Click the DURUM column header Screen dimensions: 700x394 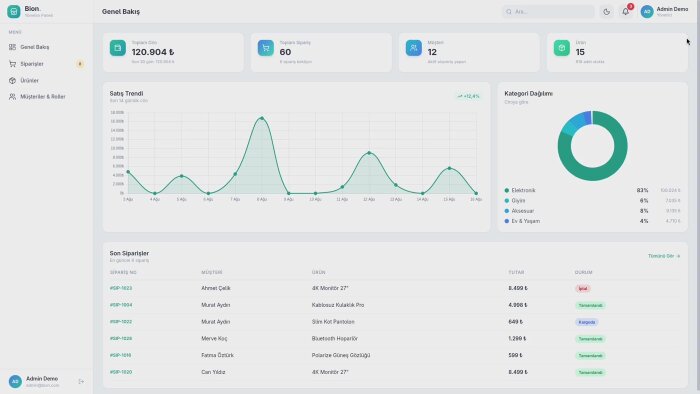(x=583, y=272)
